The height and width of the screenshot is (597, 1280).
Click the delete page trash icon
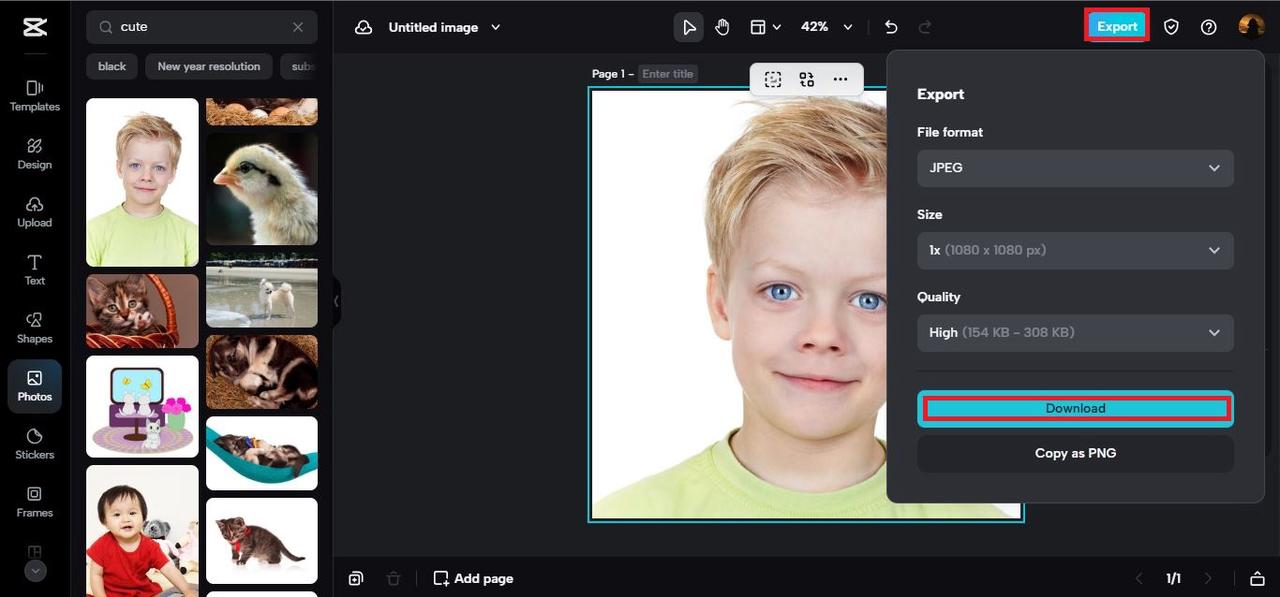393,578
